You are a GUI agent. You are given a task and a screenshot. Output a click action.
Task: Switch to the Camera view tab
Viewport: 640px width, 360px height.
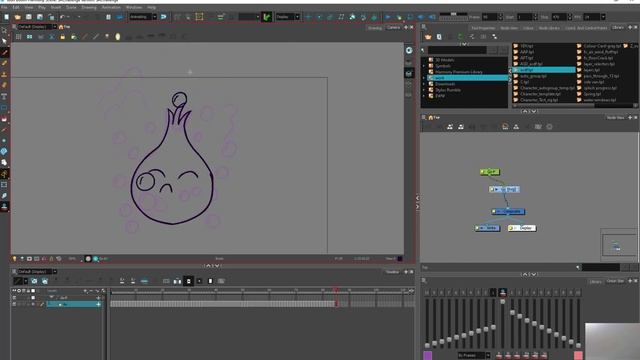tap(393, 27)
